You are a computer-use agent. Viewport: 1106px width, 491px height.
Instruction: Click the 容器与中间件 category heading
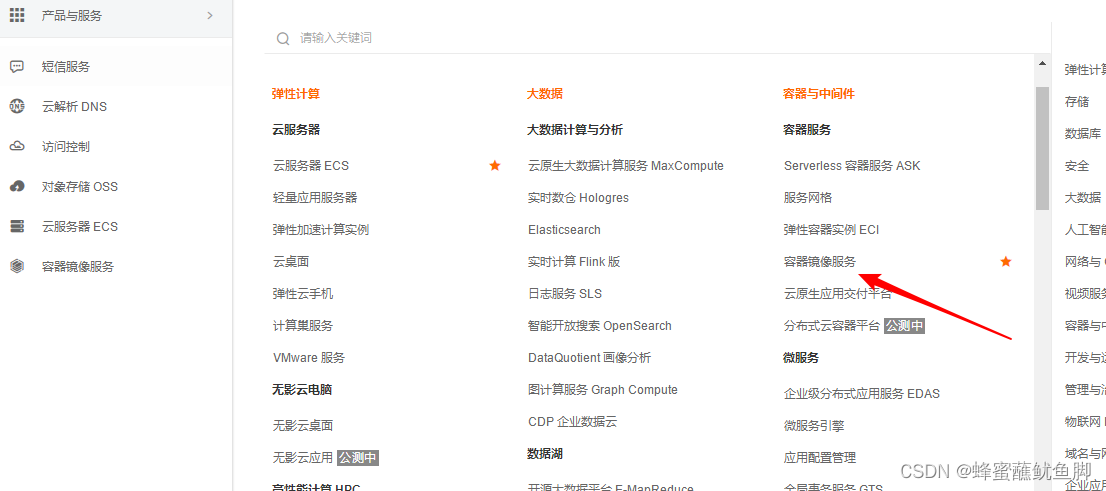pyautogui.click(x=819, y=94)
